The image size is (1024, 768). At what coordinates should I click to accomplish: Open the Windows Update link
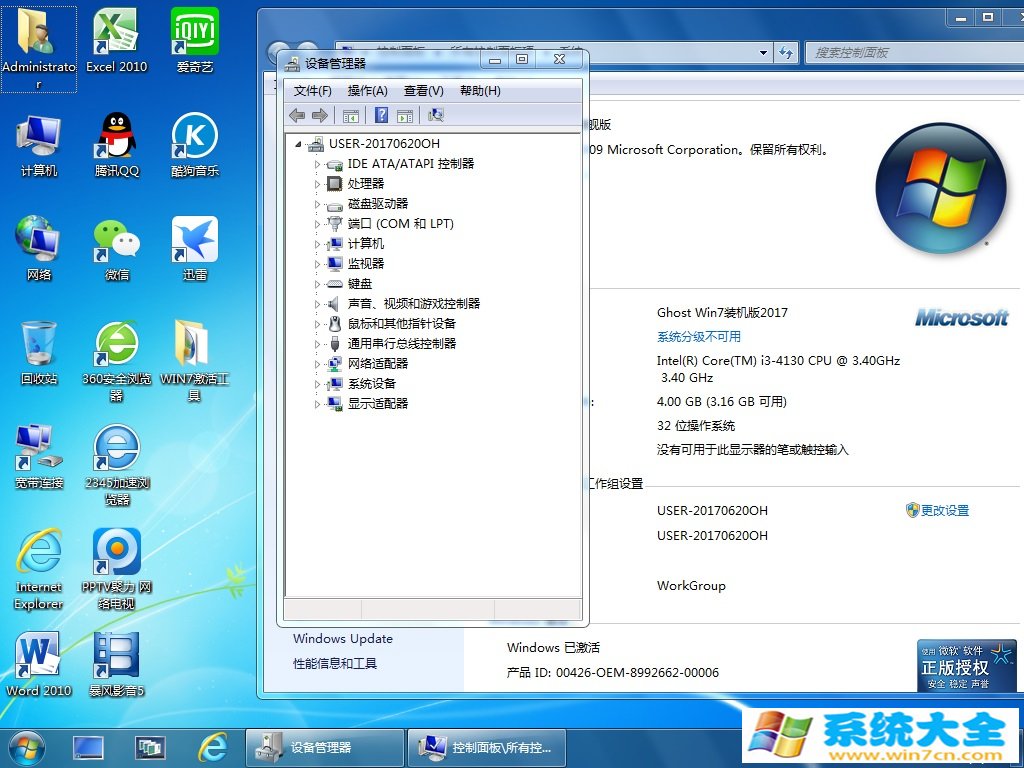point(342,639)
